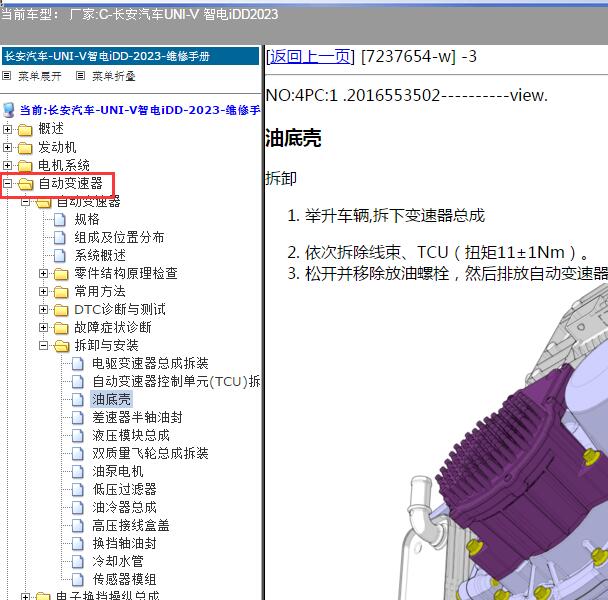The image size is (608, 600).
Task: Select the 油底壳 tree item
Action: point(111,399)
